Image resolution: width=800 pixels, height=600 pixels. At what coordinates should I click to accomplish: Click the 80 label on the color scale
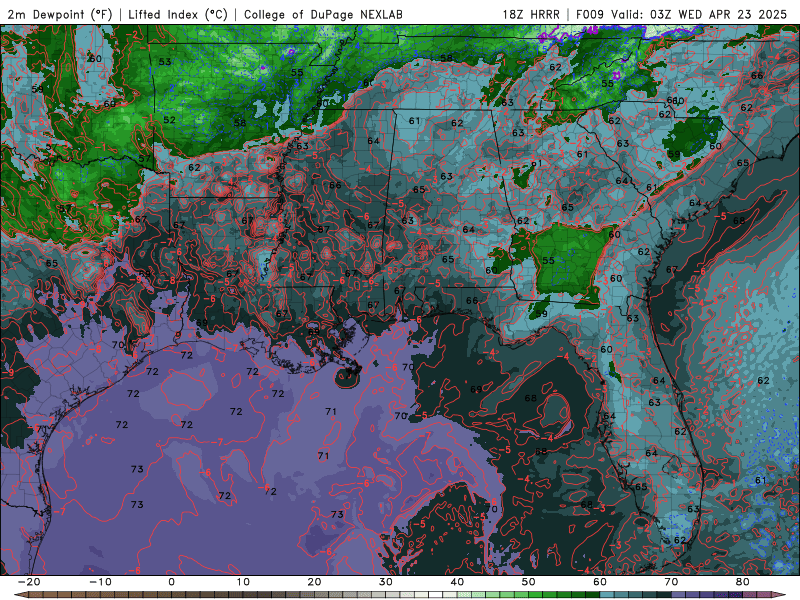click(743, 582)
